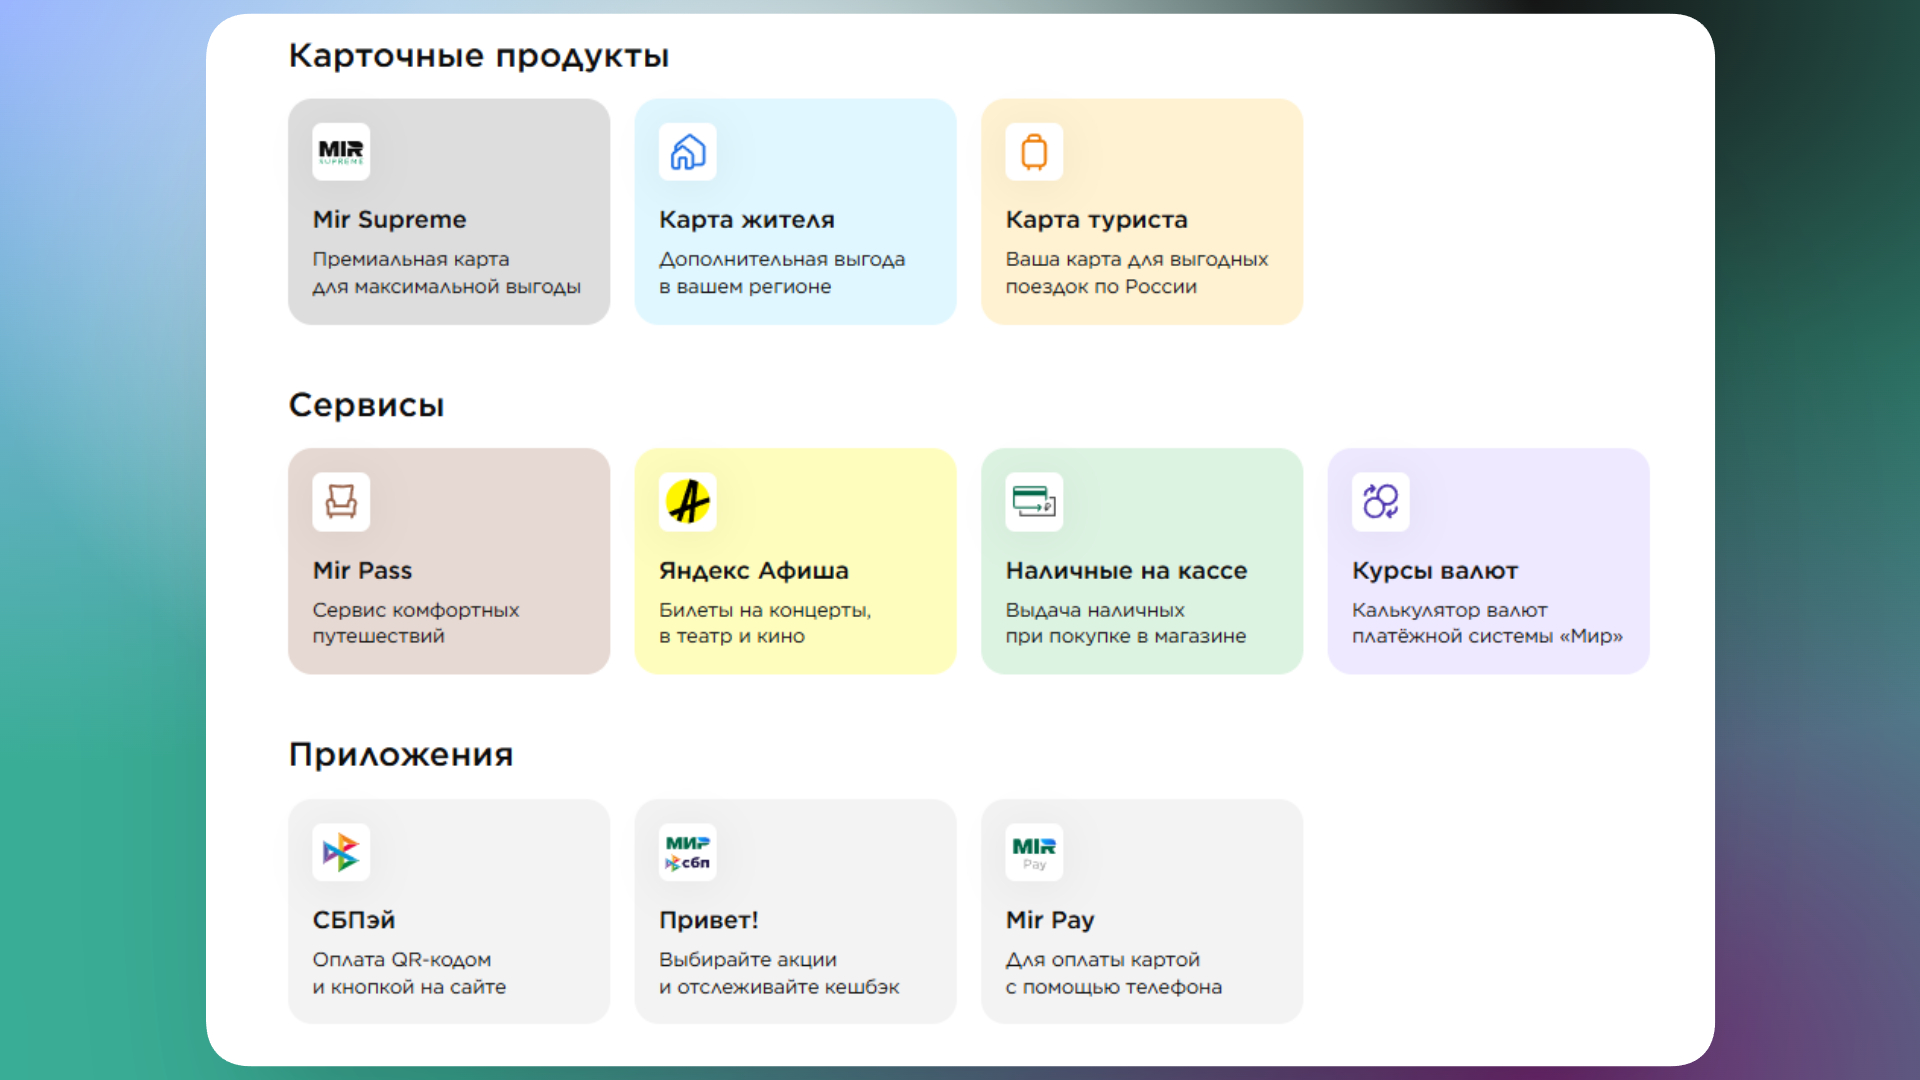Select the Карта туриста heading
Viewport: 1920px width, 1080px height.
click(x=1096, y=220)
